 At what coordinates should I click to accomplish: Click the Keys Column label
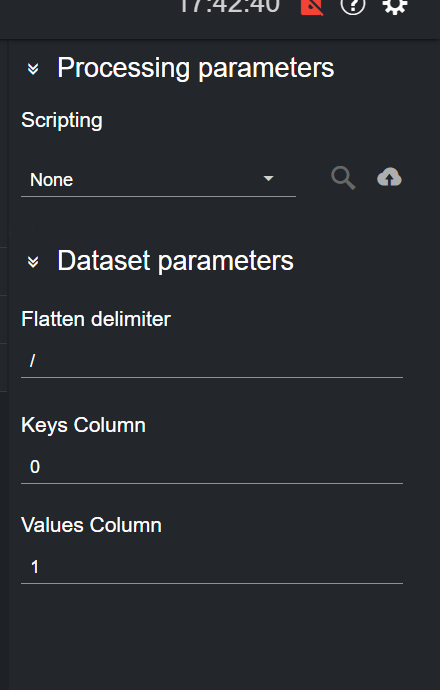pyautogui.click(x=83, y=426)
